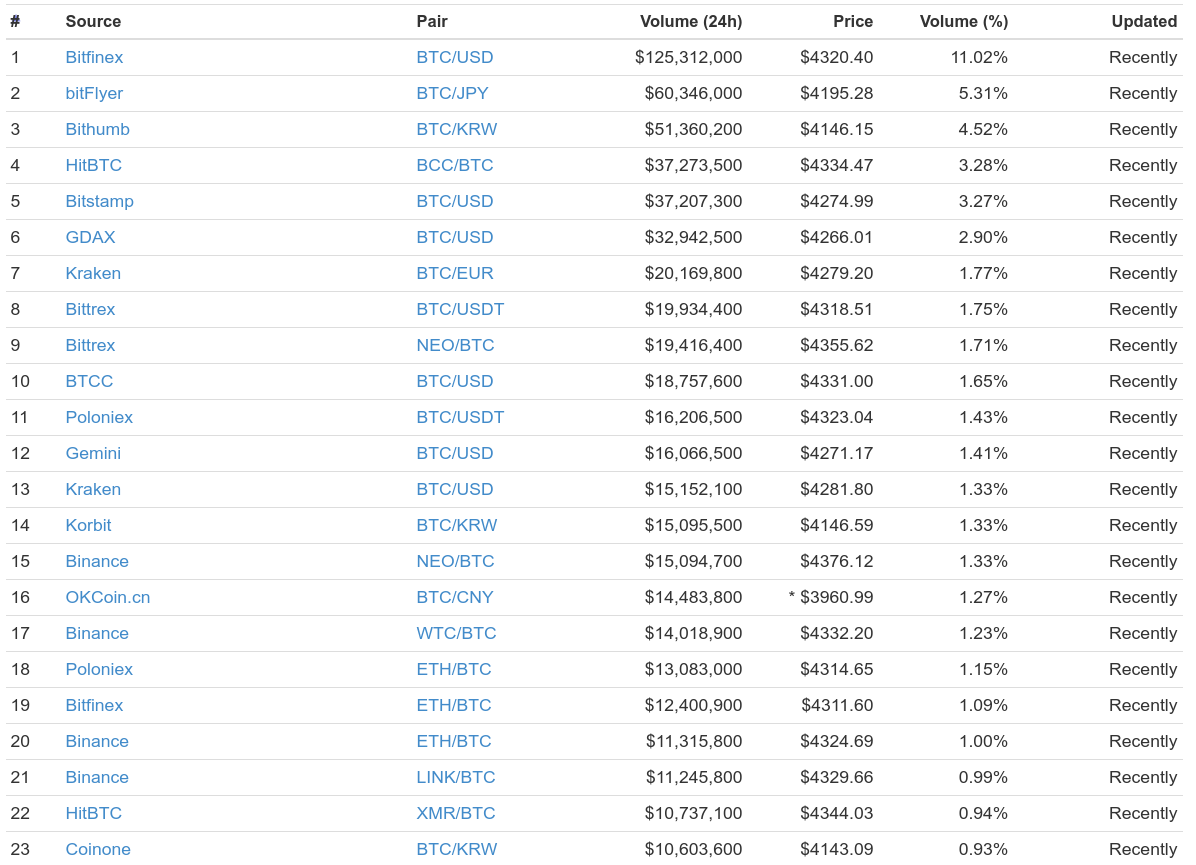This screenshot has height=865, width=1196.
Task: Open Kraken link in row 7
Action: (93, 273)
